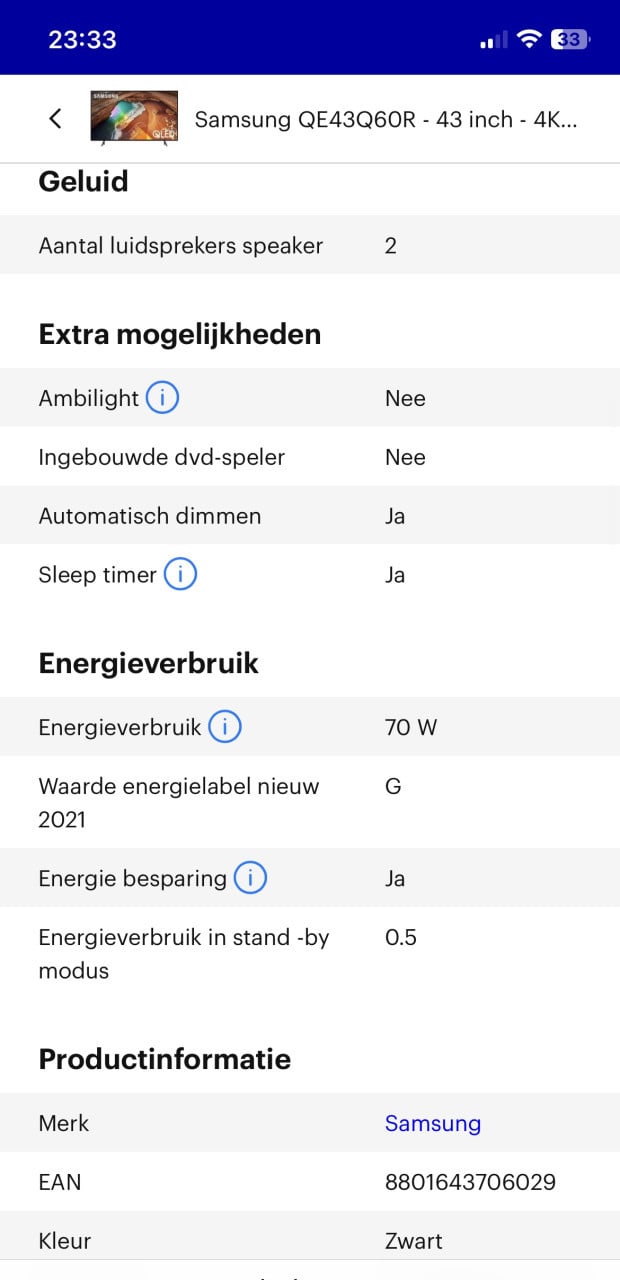Tap the product title Samsung QE43Q60R

pos(386,120)
